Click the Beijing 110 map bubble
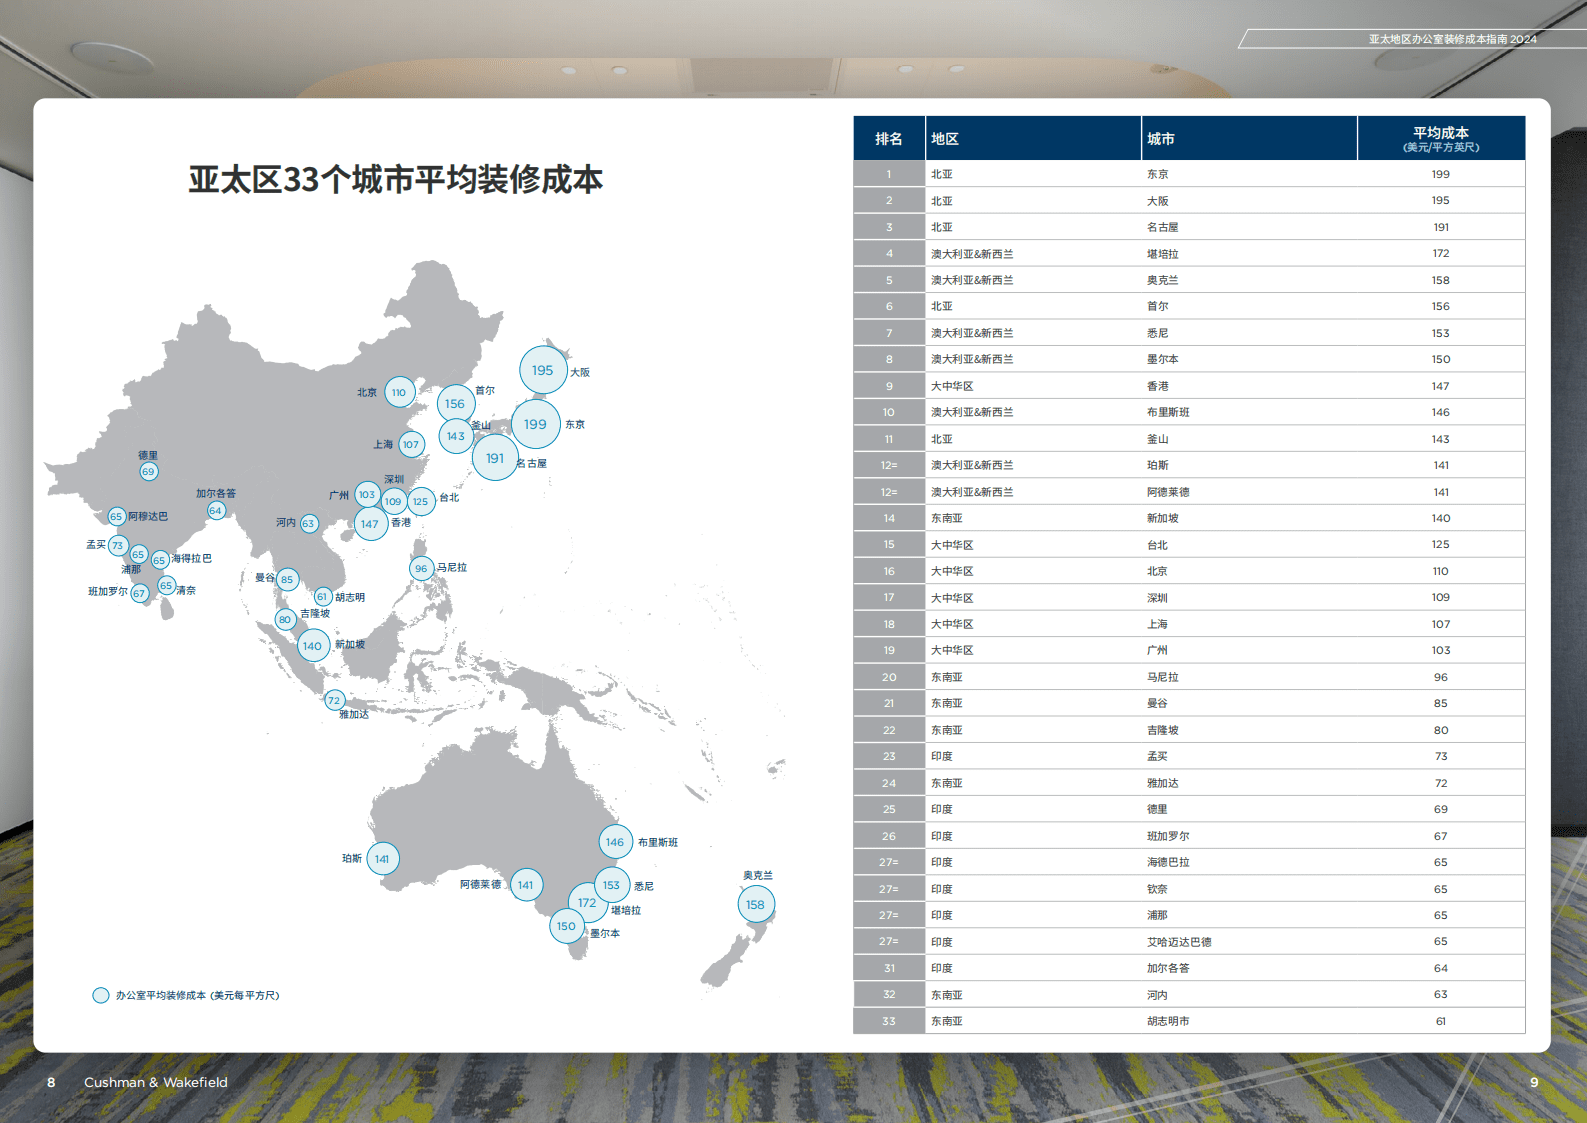 tap(399, 392)
